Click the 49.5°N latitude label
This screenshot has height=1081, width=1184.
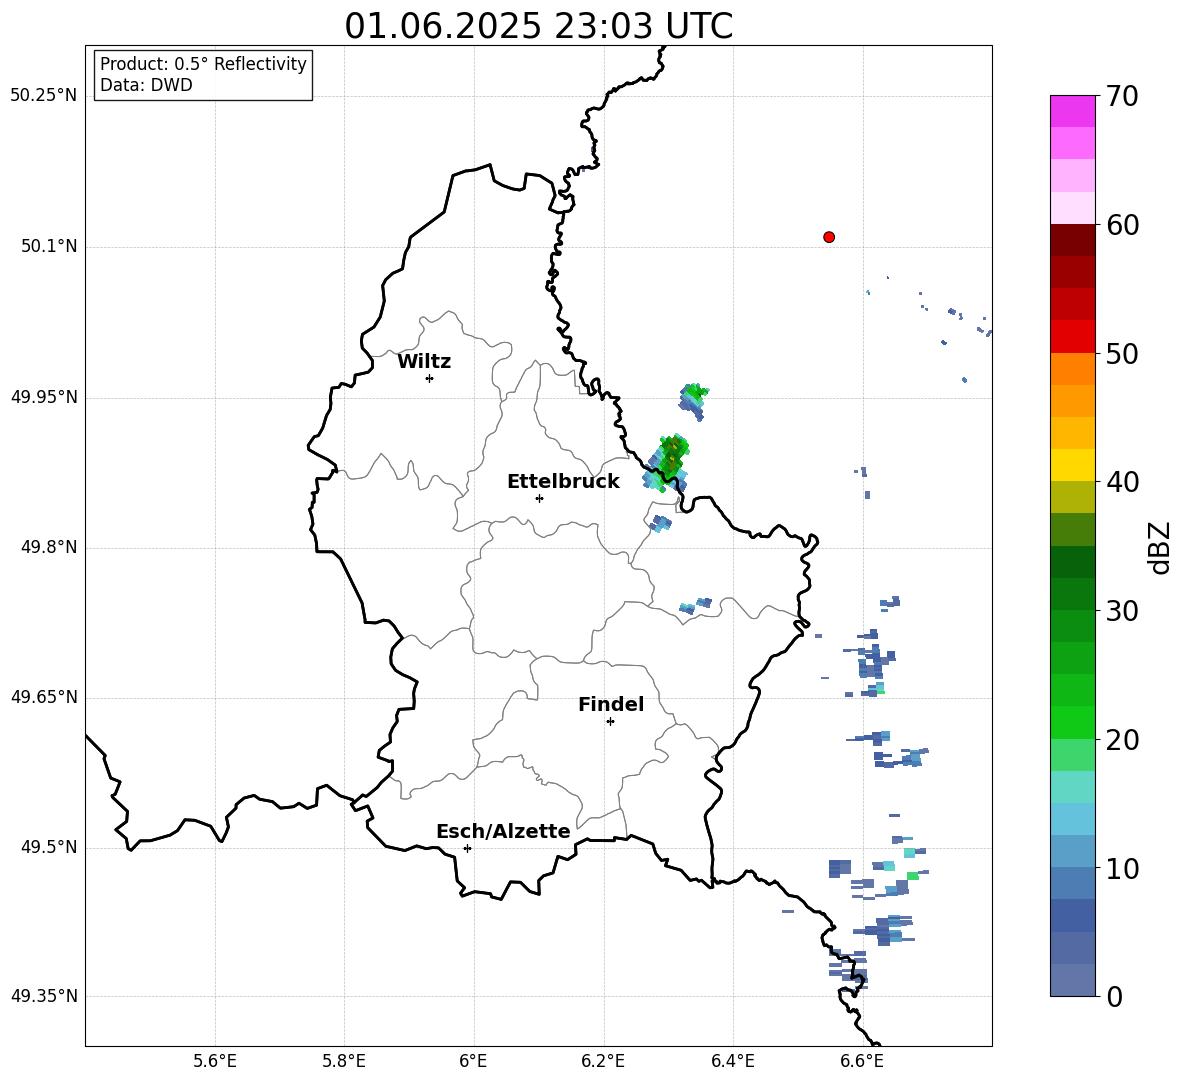pos(49,847)
